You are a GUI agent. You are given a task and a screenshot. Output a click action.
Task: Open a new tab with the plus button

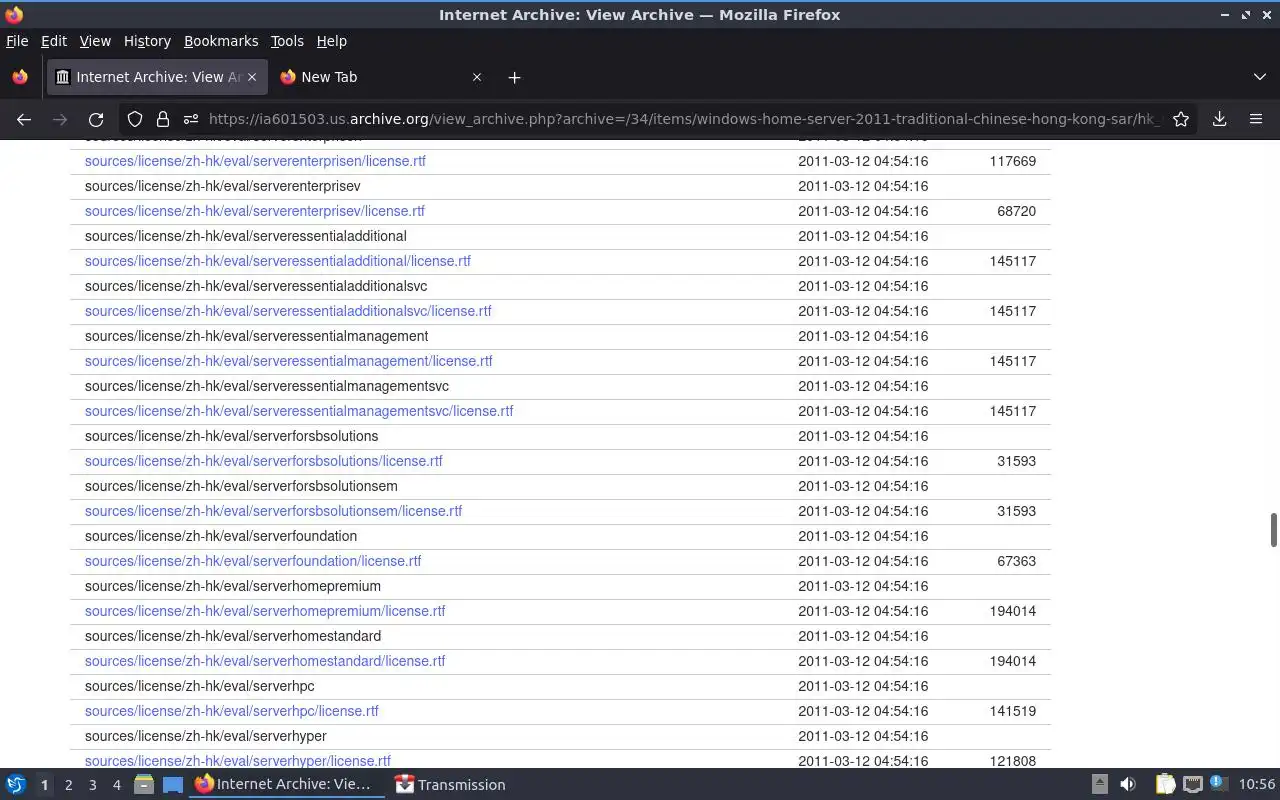pos(514,77)
